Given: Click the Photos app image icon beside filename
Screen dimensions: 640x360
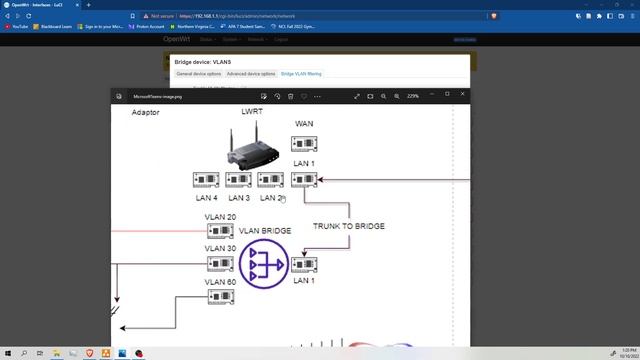Looking at the screenshot, I should click(119, 96).
